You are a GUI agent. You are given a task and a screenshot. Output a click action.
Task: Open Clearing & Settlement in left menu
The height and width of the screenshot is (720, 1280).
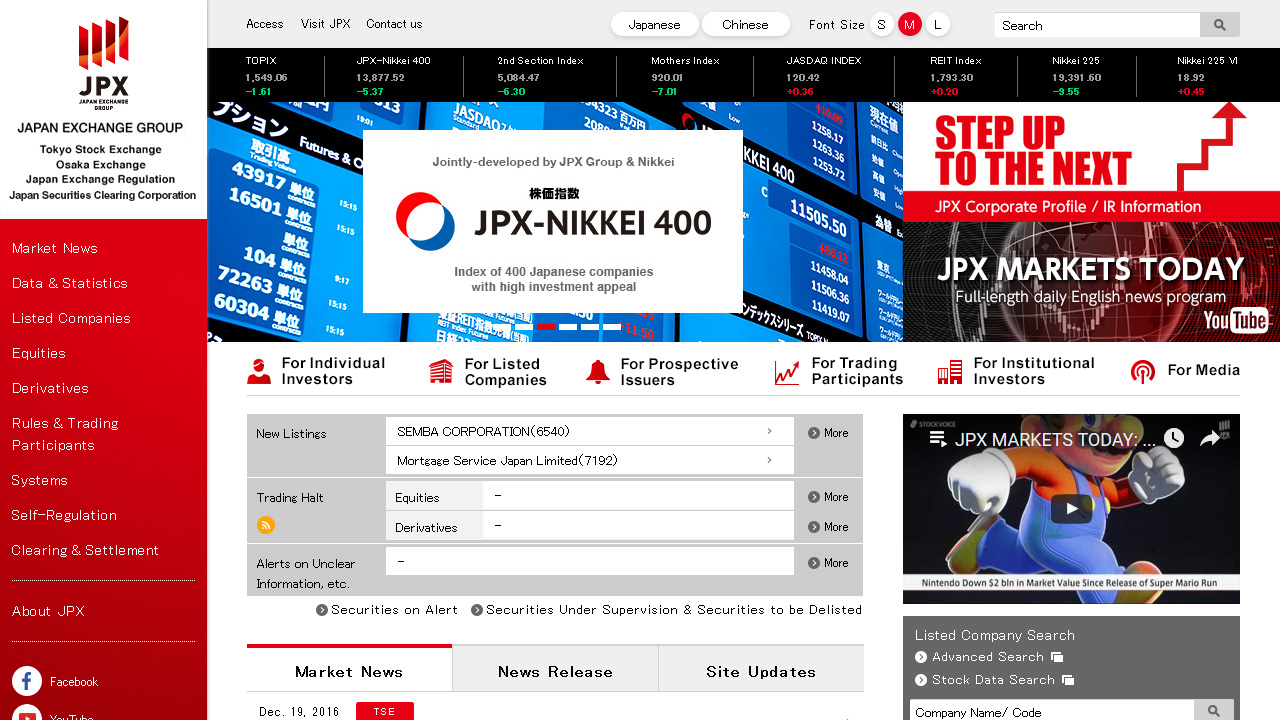[x=85, y=550]
